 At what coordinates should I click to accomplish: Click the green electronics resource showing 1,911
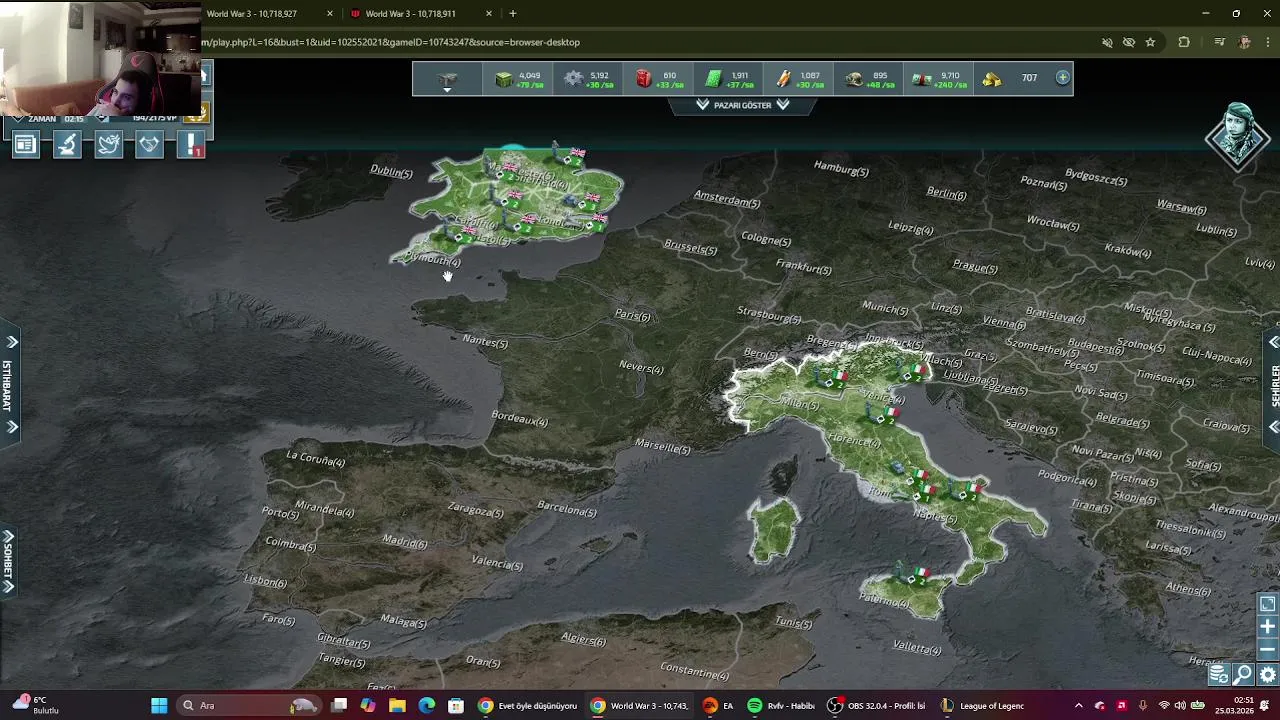pyautogui.click(x=729, y=79)
